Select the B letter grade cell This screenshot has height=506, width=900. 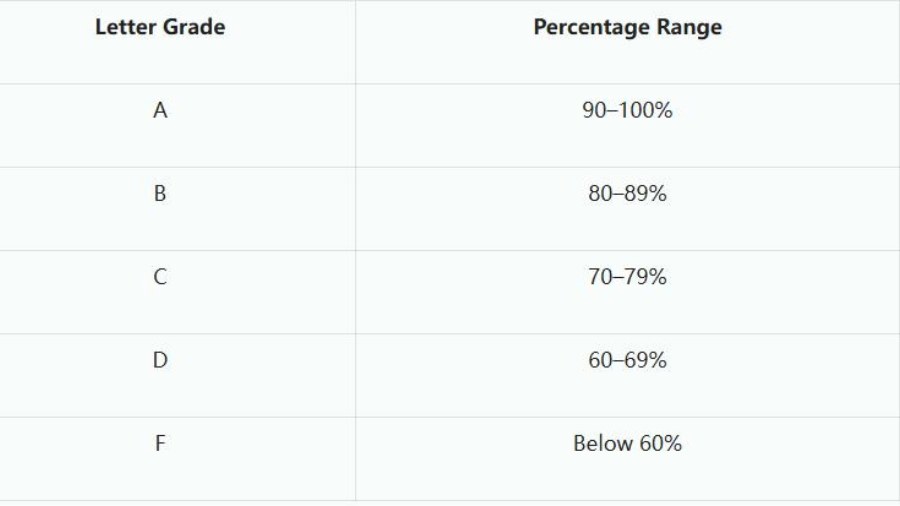(160, 193)
